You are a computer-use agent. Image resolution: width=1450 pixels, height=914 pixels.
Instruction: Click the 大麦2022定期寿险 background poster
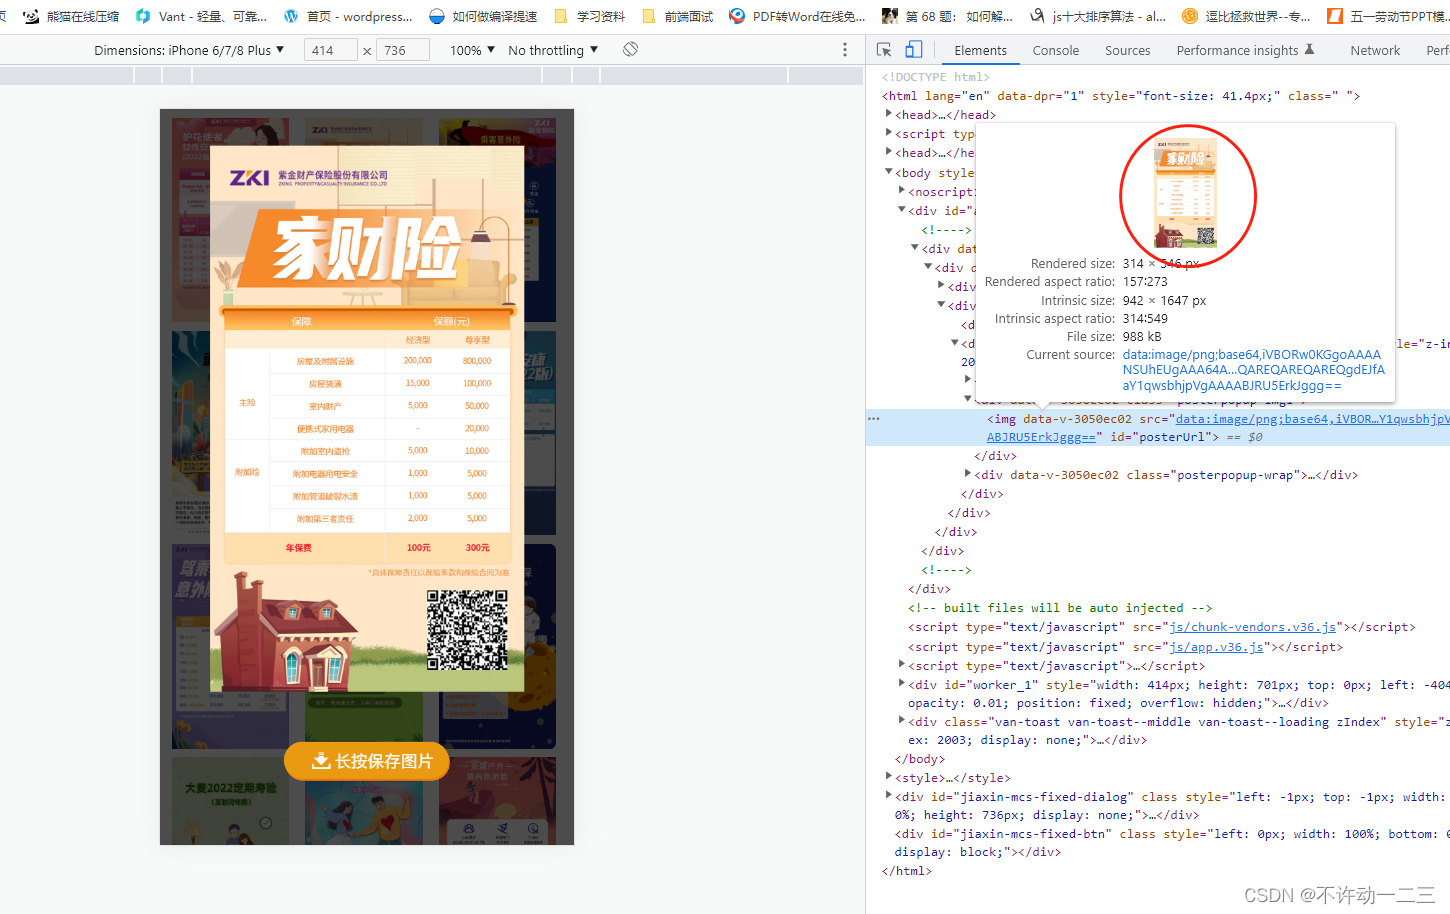[230, 800]
